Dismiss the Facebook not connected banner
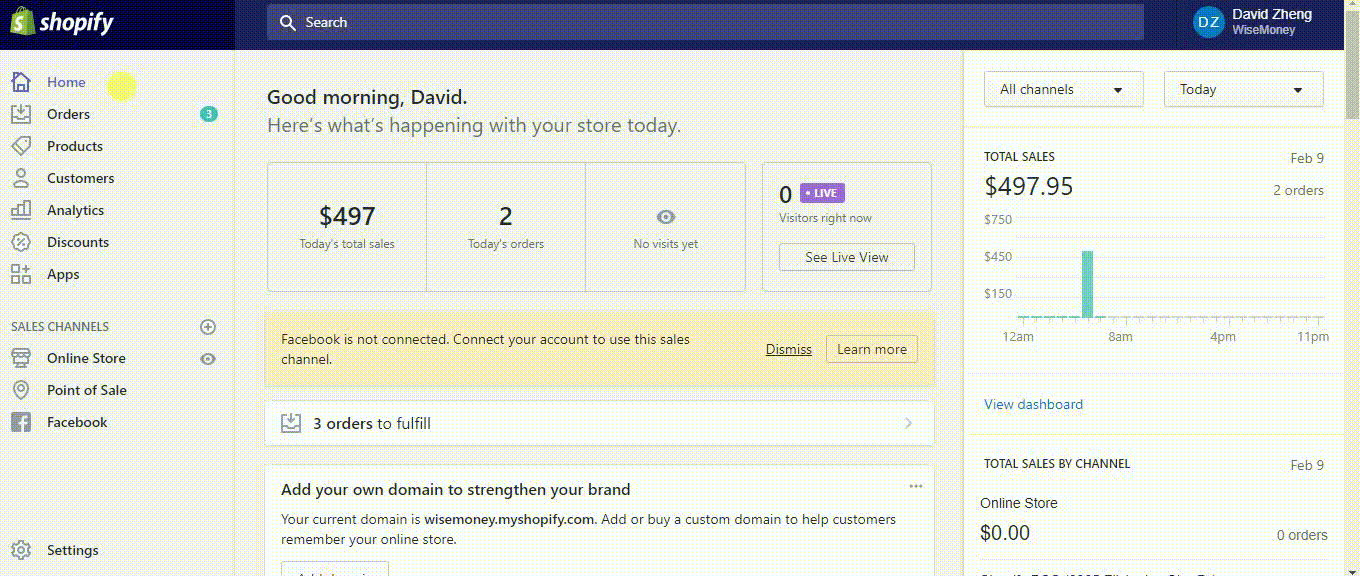This screenshot has width=1360, height=576. (789, 349)
